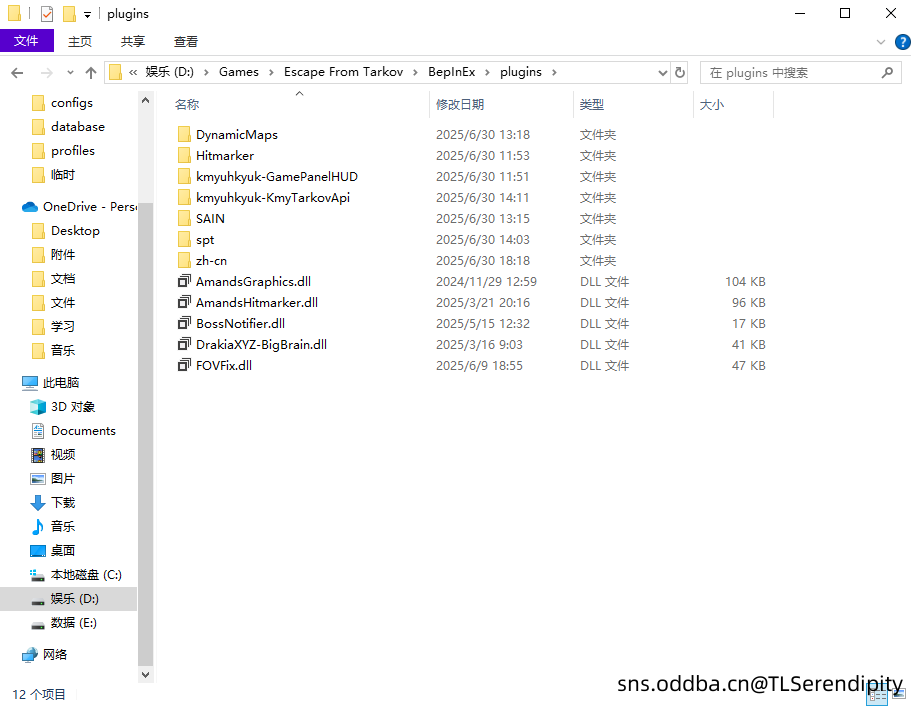Open 下载 in navigation pane
This screenshot has height=706, width=911.
click(63, 503)
